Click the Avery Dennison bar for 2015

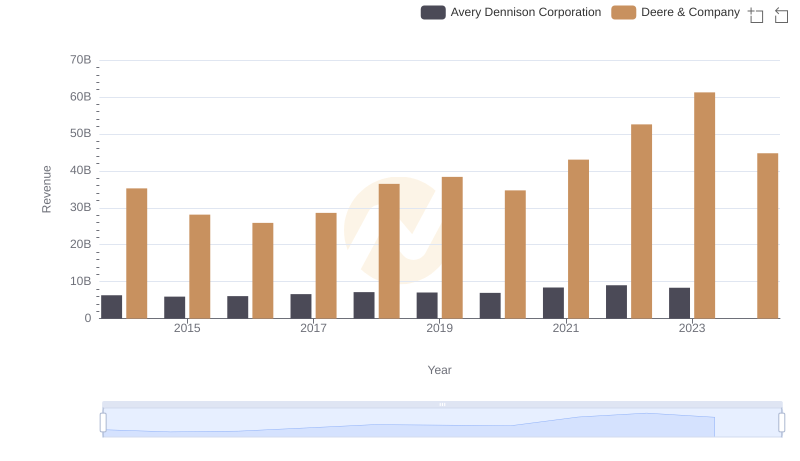[x=174, y=308]
